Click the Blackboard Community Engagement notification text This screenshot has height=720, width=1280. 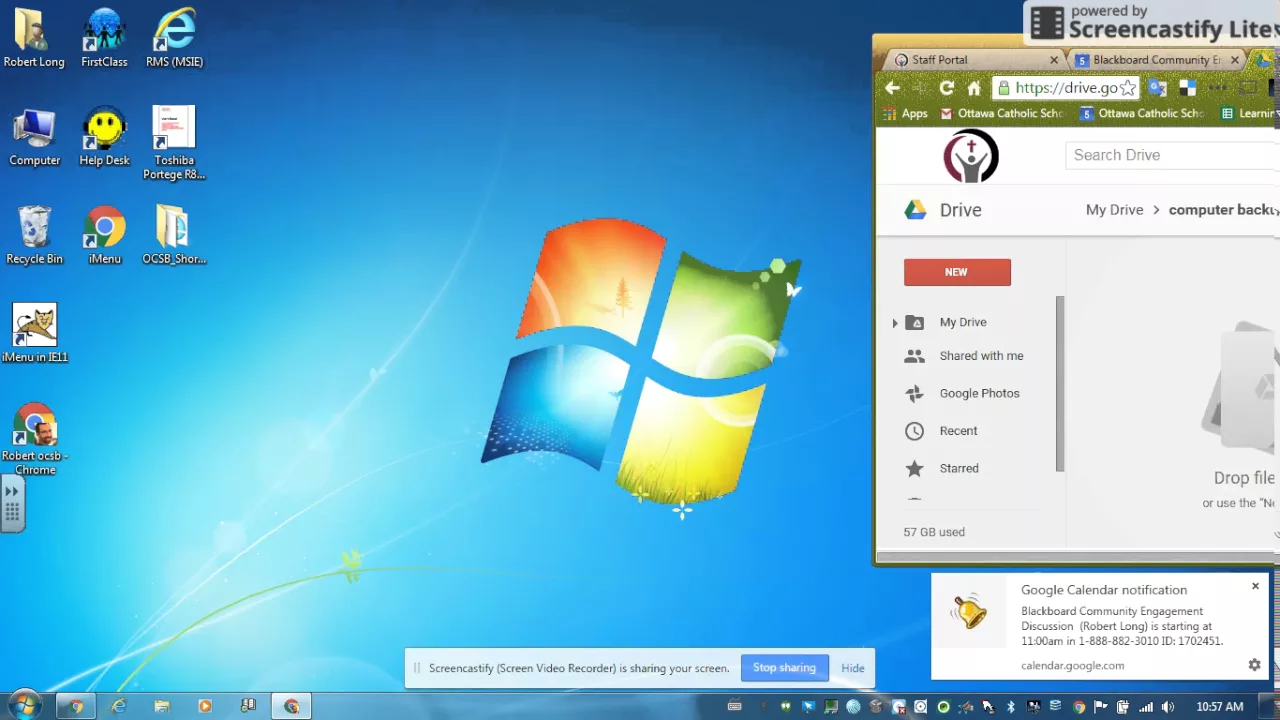pyautogui.click(x=1122, y=626)
